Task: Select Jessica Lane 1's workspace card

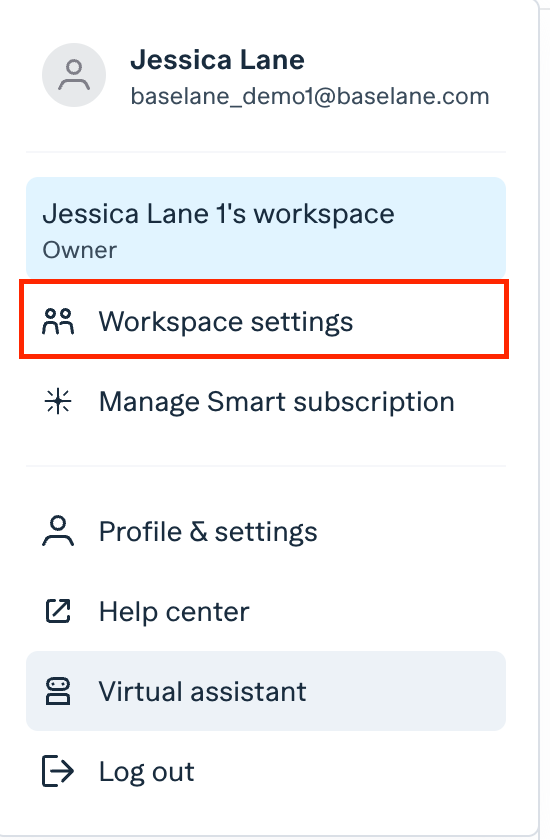Action: click(266, 228)
